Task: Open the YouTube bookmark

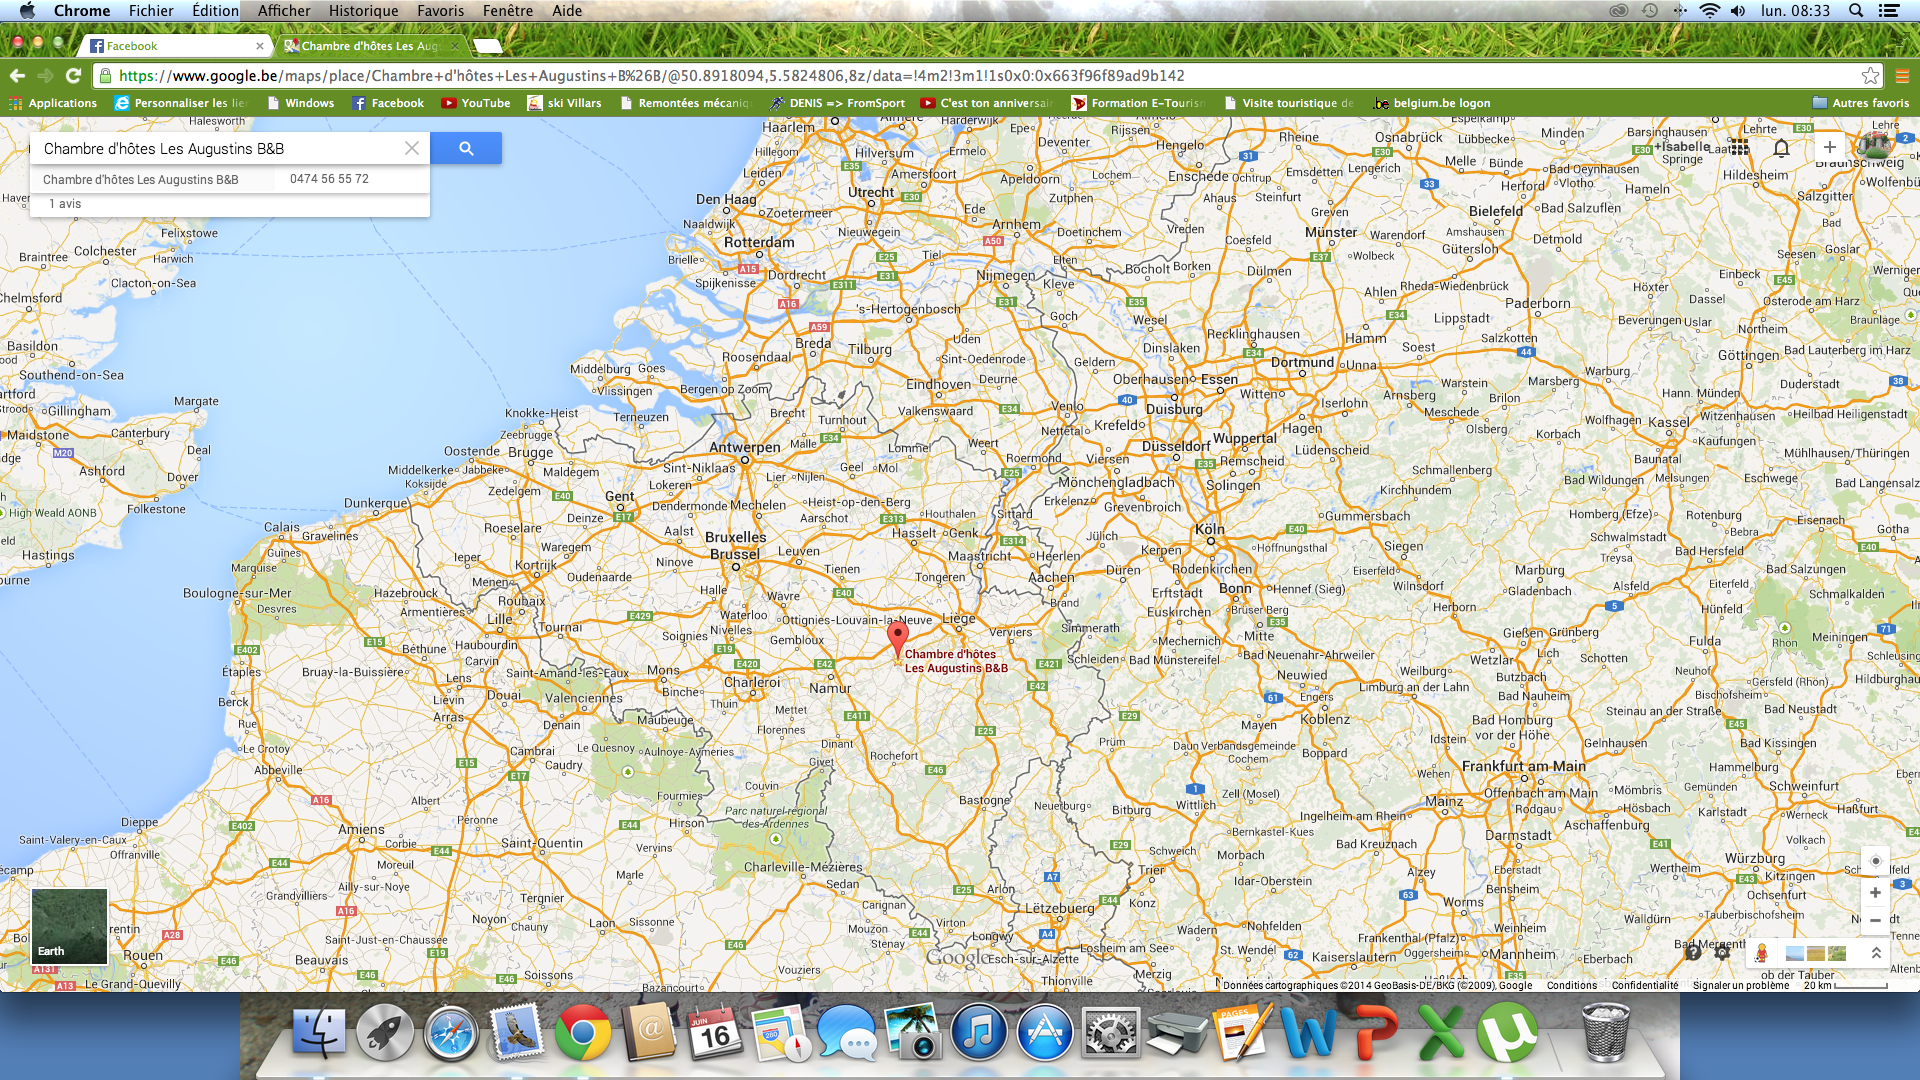Action: pyautogui.click(x=476, y=103)
